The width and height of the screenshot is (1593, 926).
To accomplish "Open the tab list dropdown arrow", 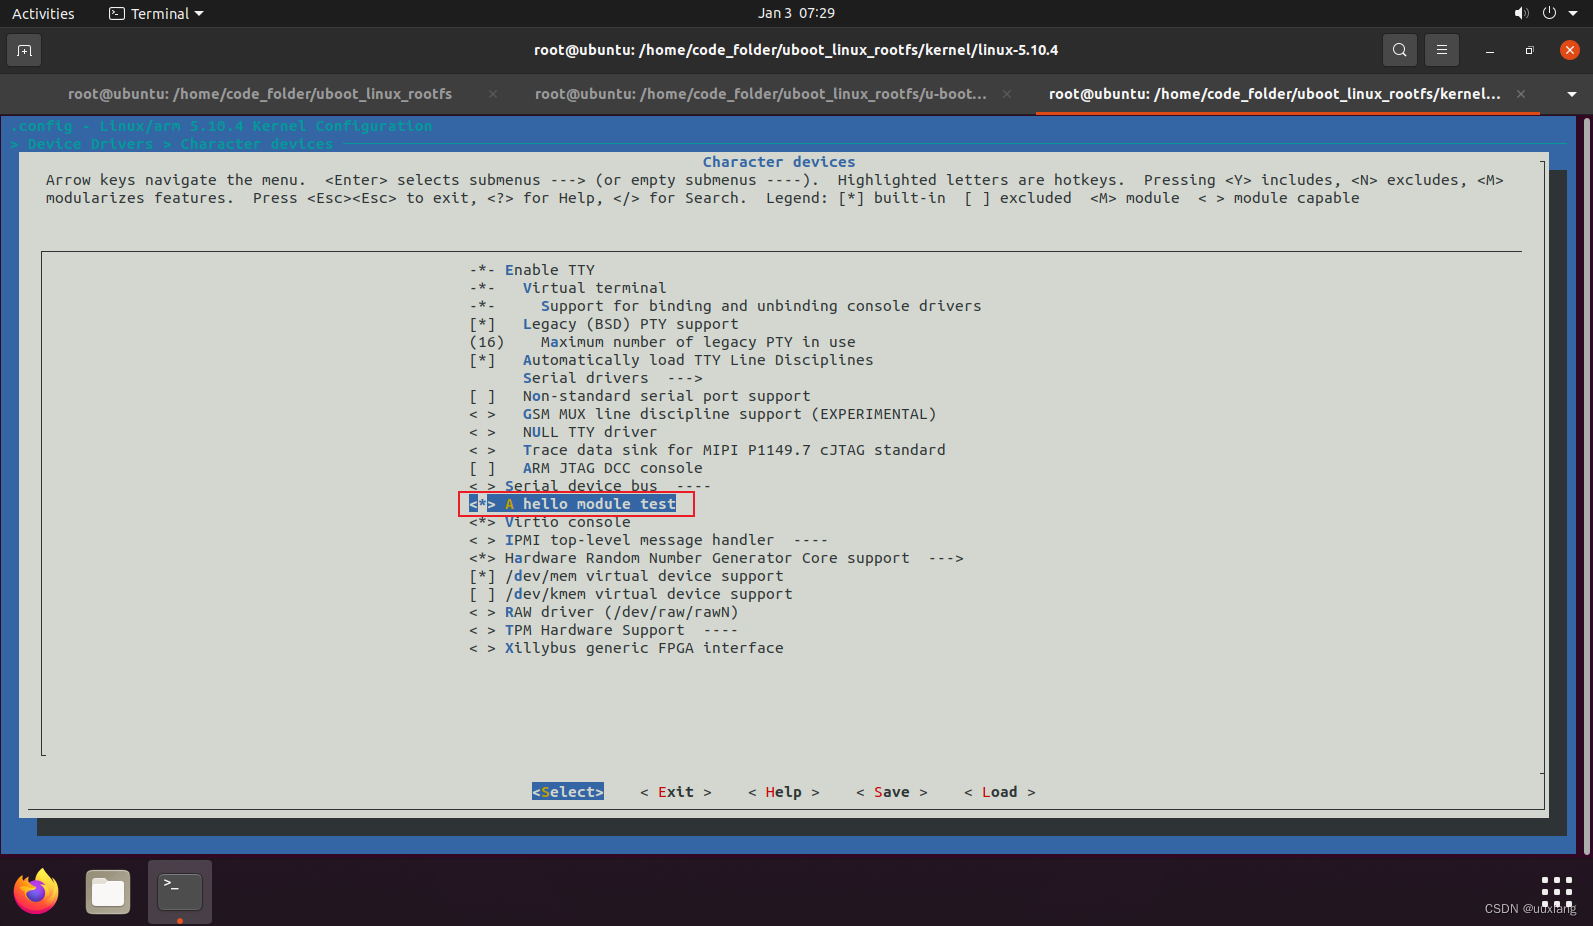I will click(x=1571, y=94).
